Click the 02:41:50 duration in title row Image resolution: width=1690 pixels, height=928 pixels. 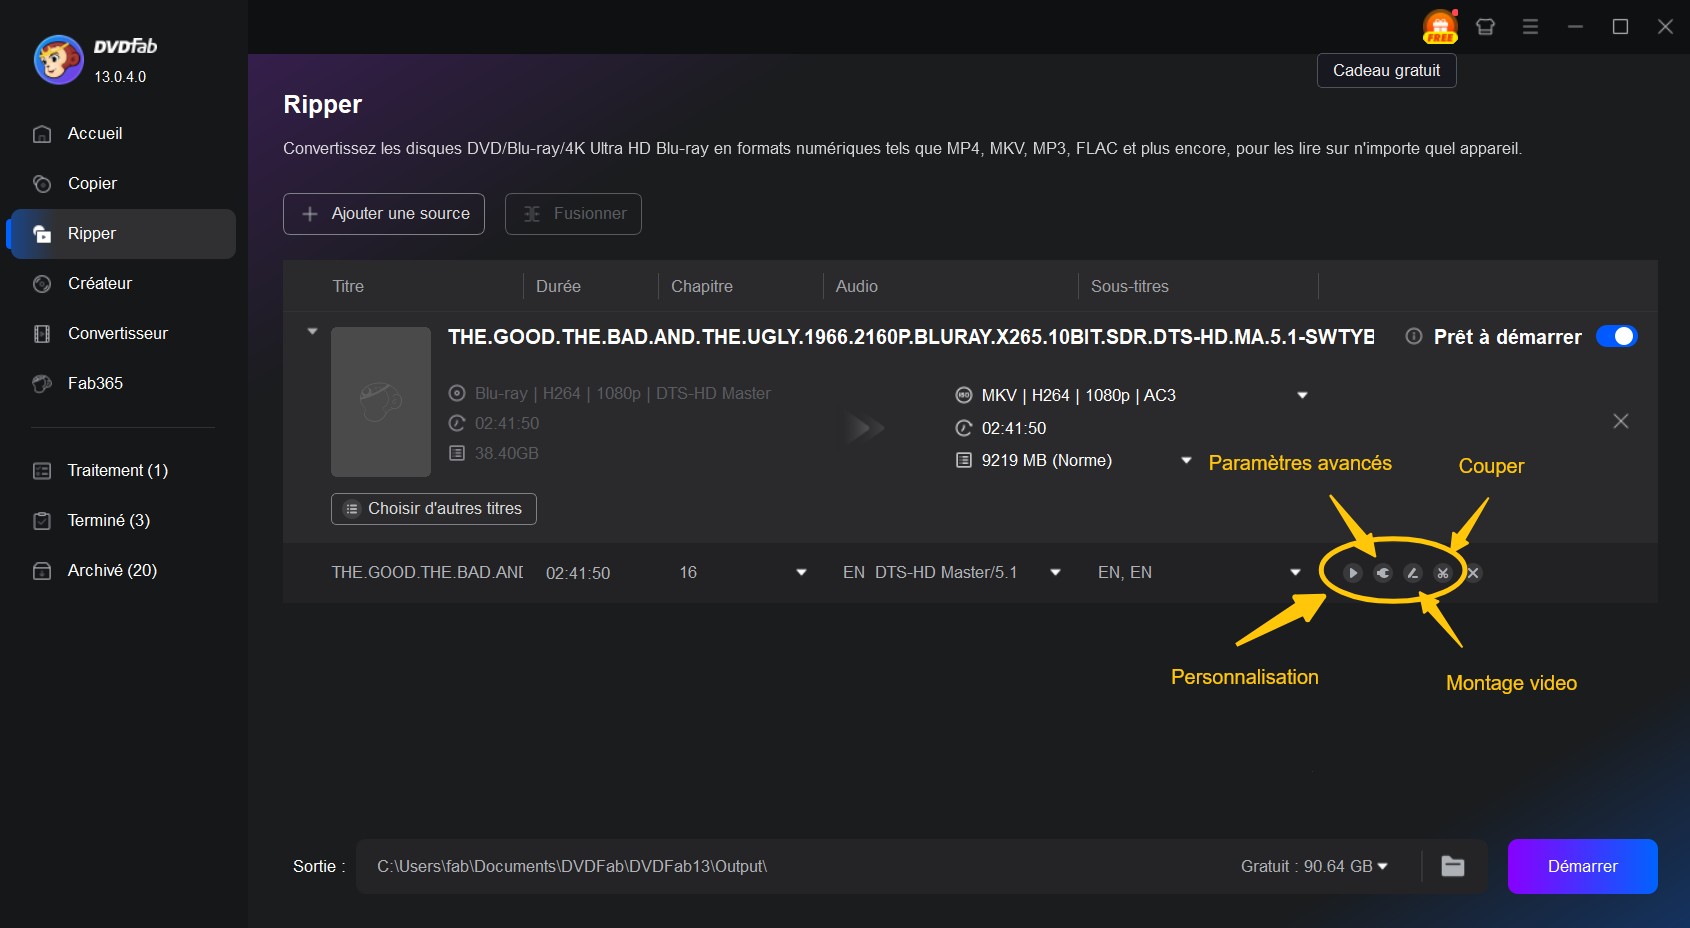click(578, 574)
